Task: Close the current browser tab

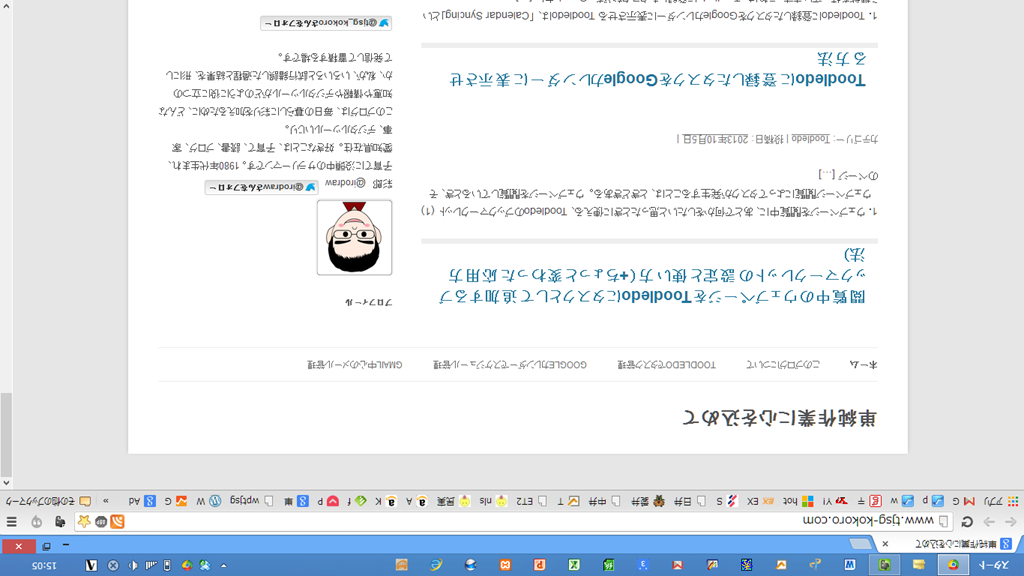Action: click(885, 544)
